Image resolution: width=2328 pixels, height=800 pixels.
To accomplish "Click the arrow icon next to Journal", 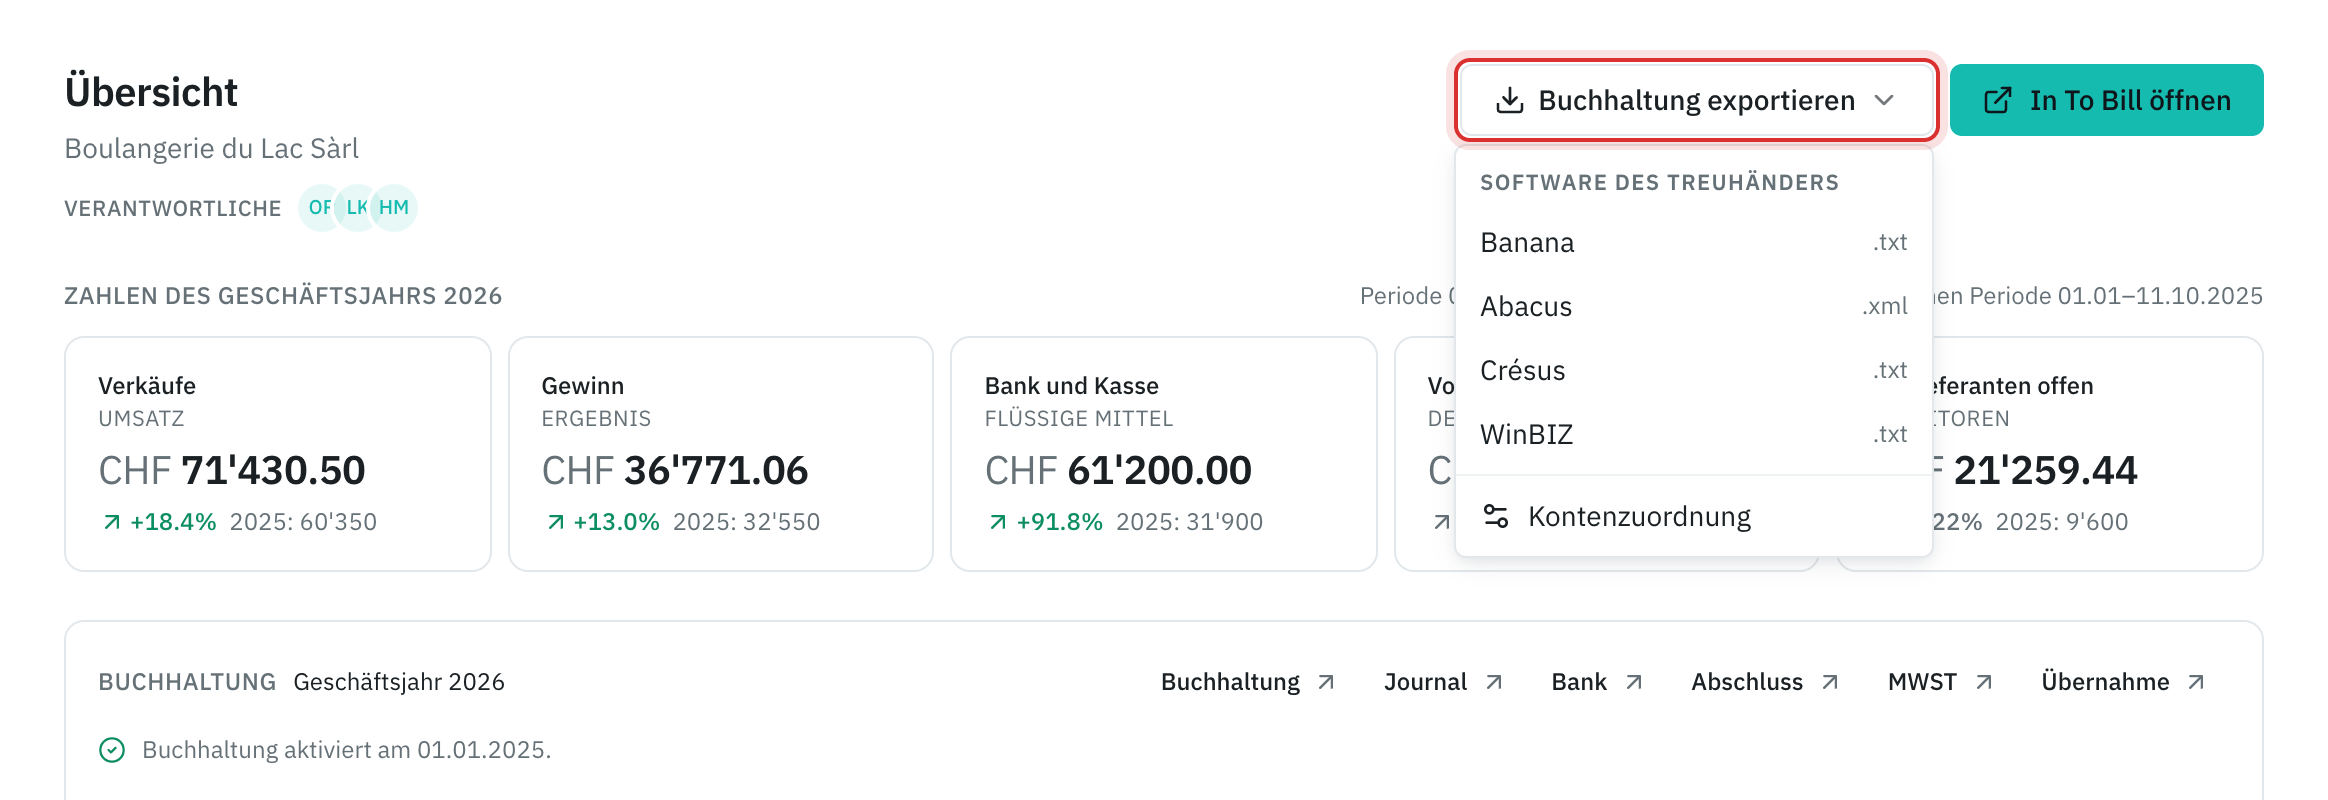I will click(1494, 682).
